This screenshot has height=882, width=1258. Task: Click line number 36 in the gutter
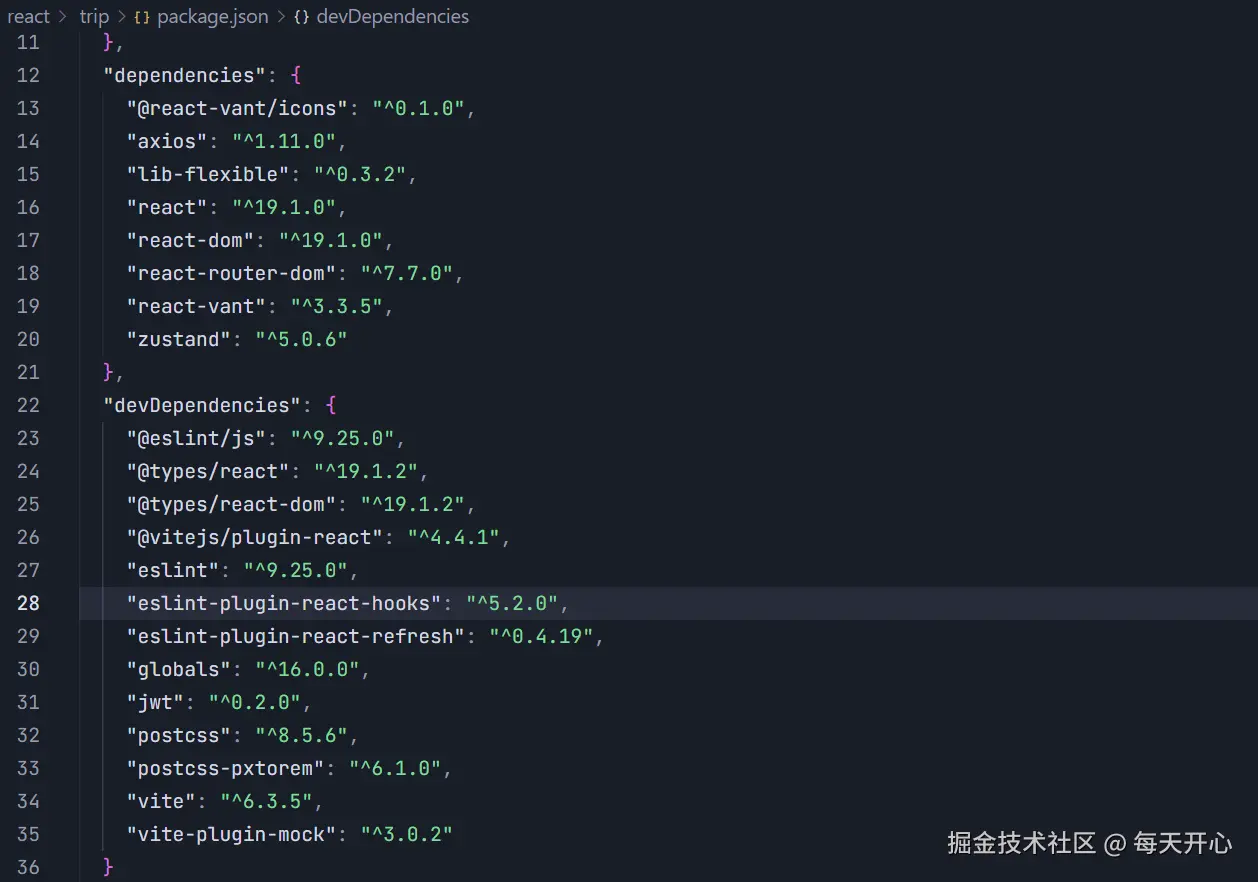point(29,867)
